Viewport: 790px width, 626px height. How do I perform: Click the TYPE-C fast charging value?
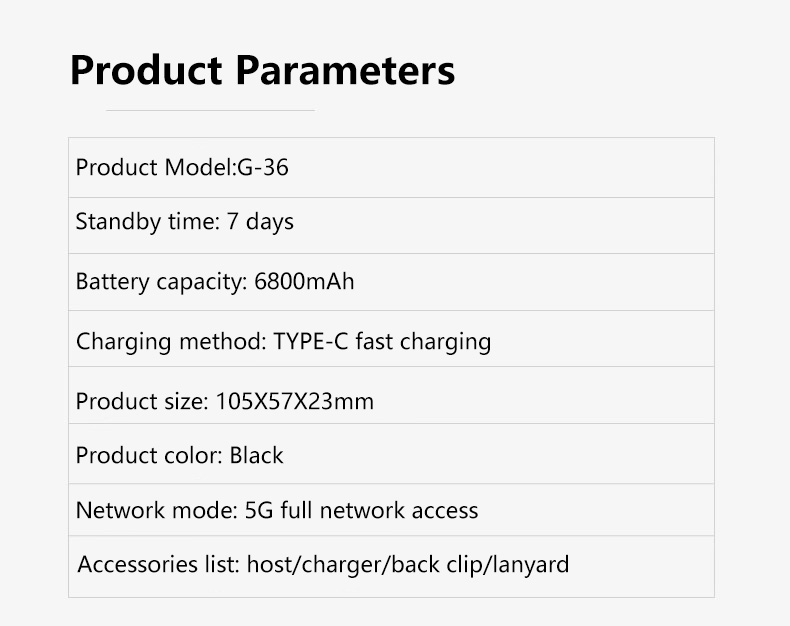click(383, 341)
